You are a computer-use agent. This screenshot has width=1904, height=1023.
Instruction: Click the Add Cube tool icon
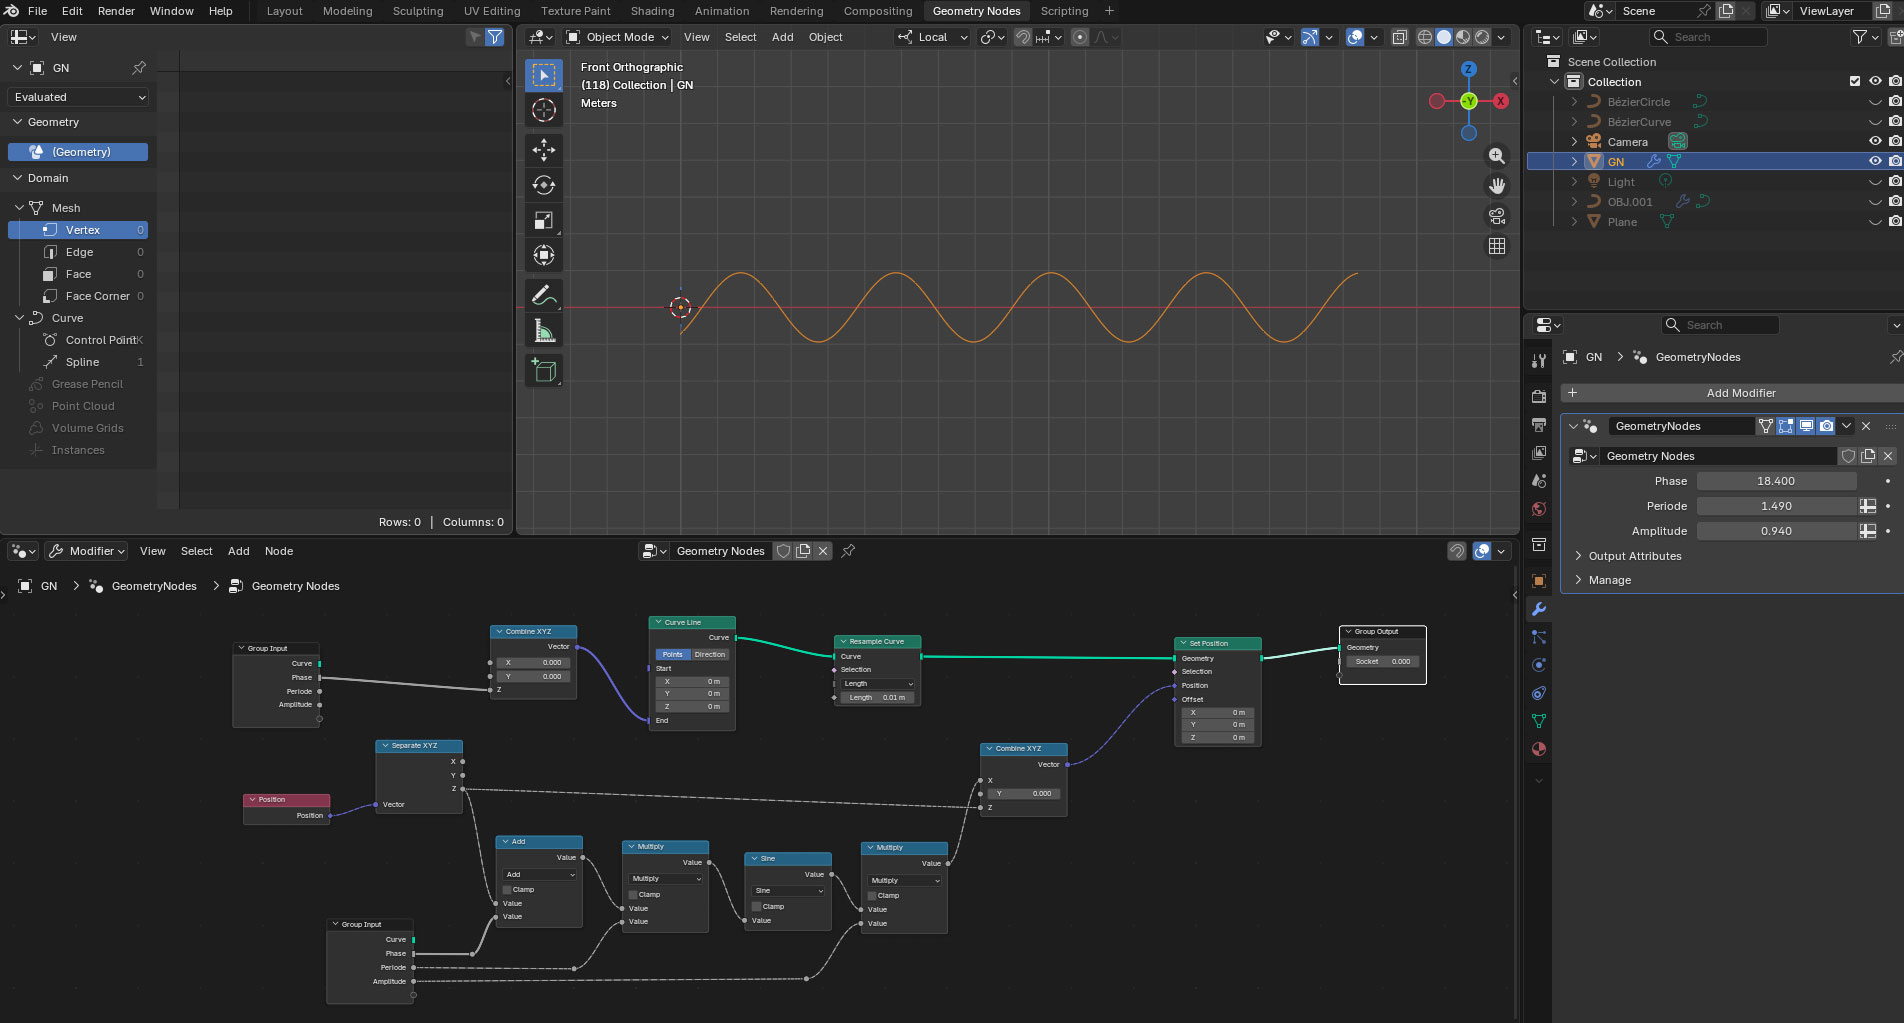click(x=544, y=371)
